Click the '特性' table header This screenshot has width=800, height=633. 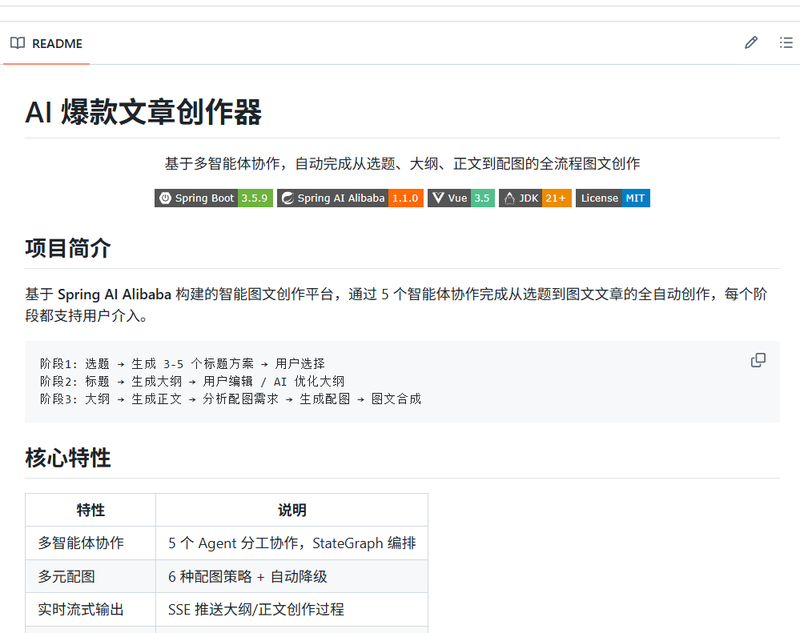point(90,510)
